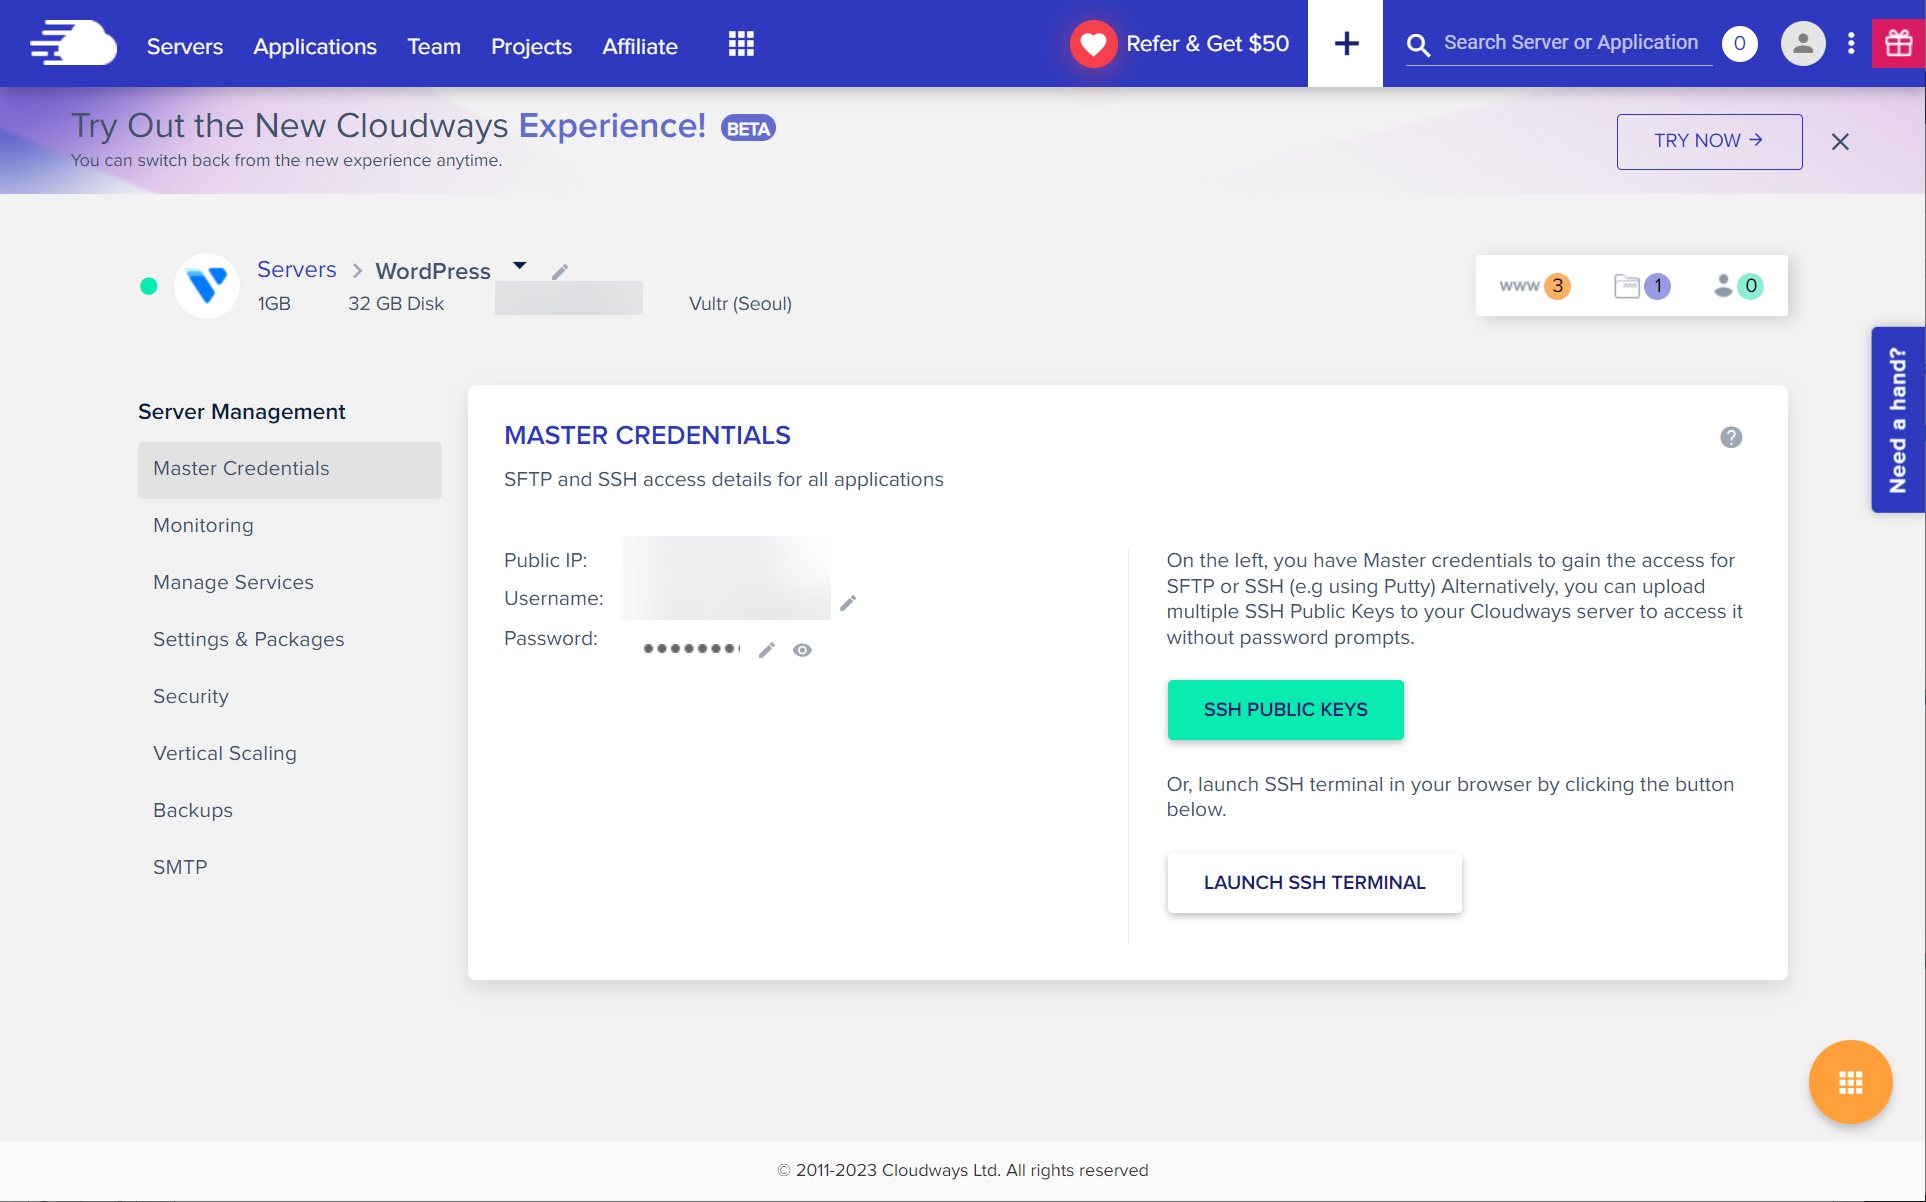Edit the username pencil icon
1926x1202 pixels.
pos(848,603)
